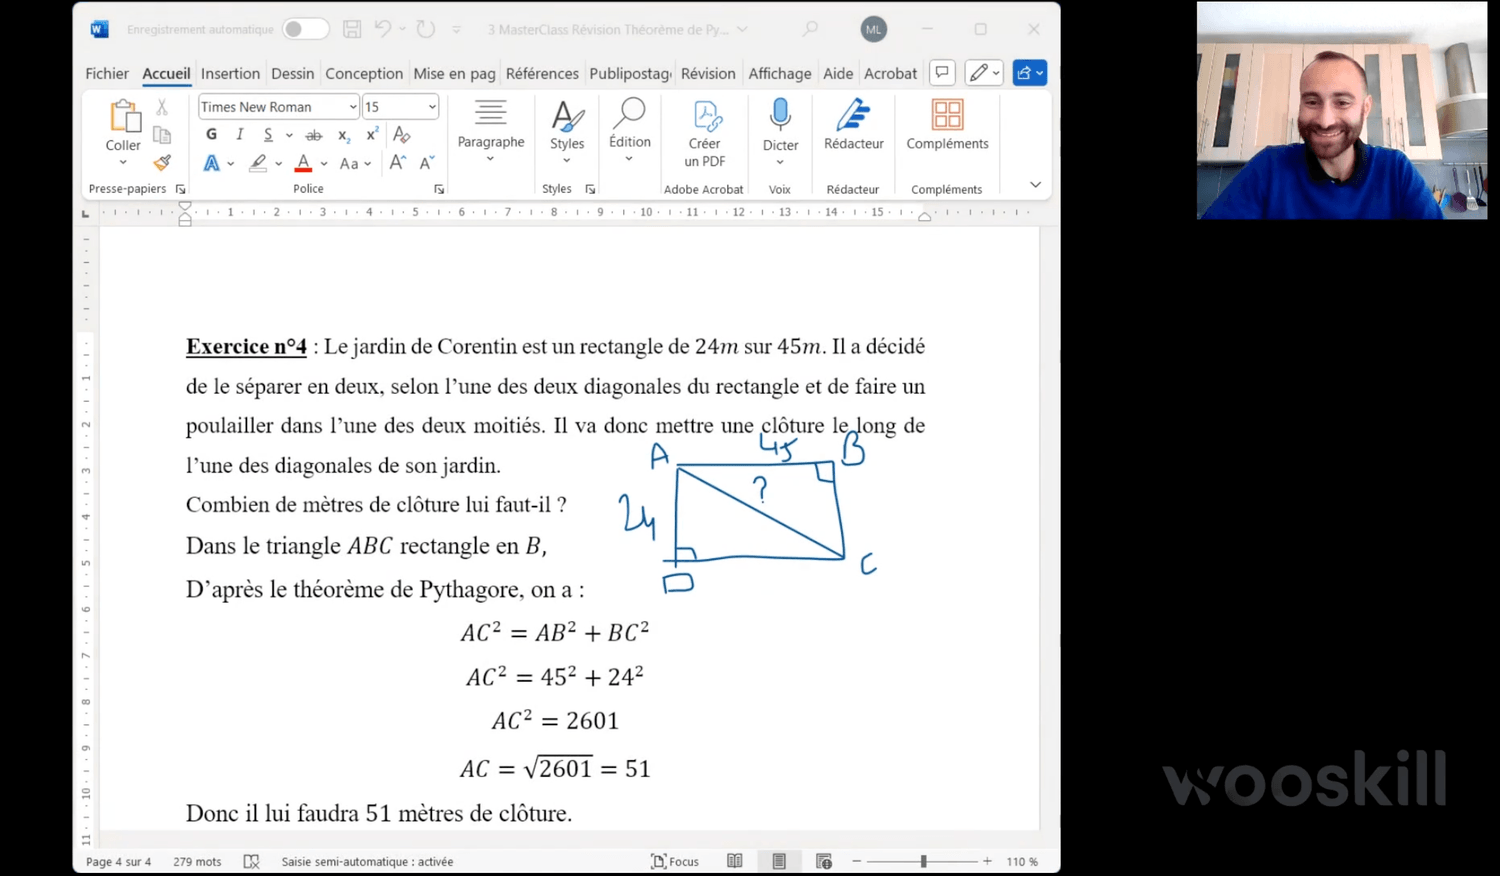The width and height of the screenshot is (1500, 876).
Task: Enable Focus mode in status bar
Action: click(675, 861)
